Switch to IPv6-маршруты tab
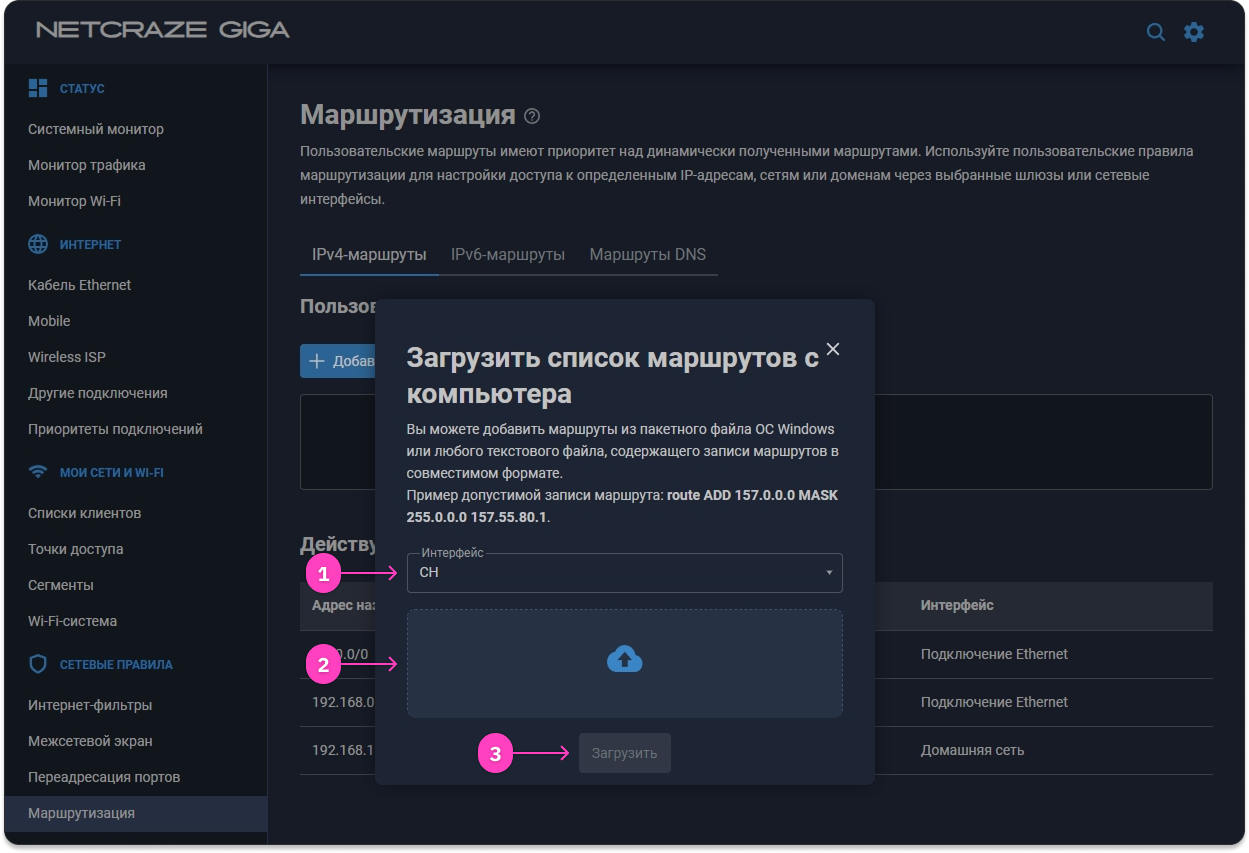 (x=507, y=254)
